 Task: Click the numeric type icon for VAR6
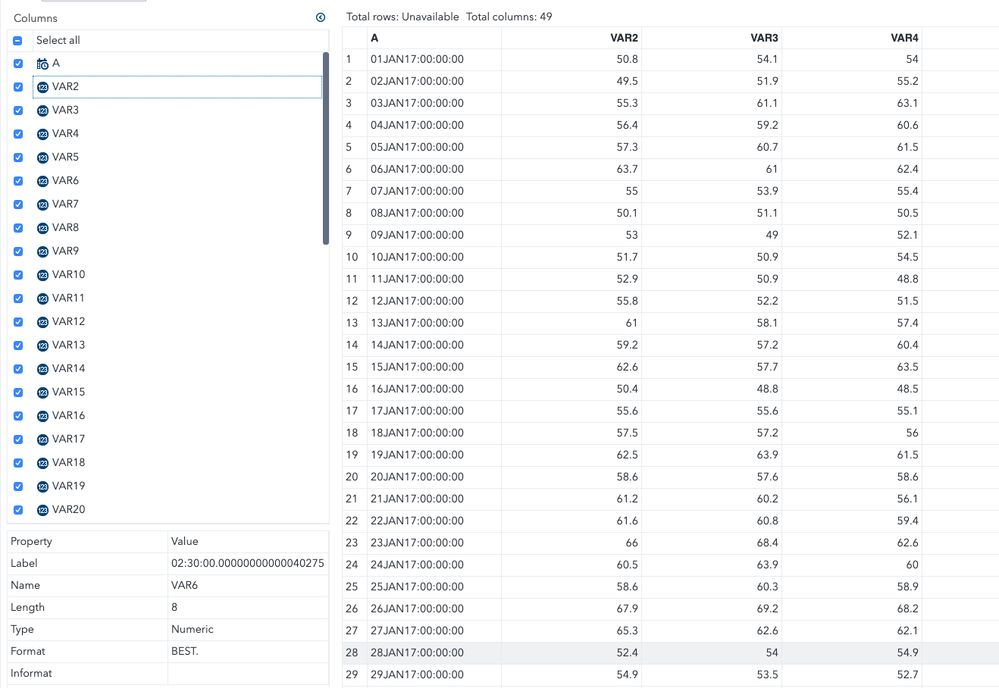[43, 182]
